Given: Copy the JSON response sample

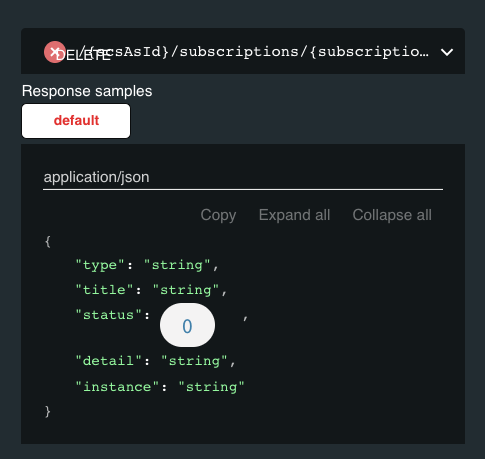Looking at the screenshot, I should pyautogui.click(x=218, y=215).
